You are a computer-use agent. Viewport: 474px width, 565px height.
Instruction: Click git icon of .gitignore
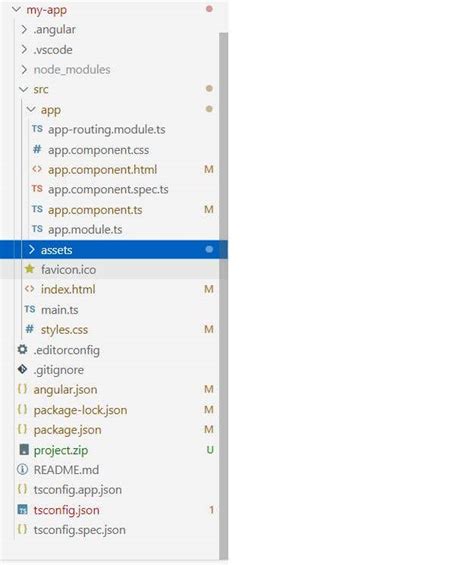22,369
